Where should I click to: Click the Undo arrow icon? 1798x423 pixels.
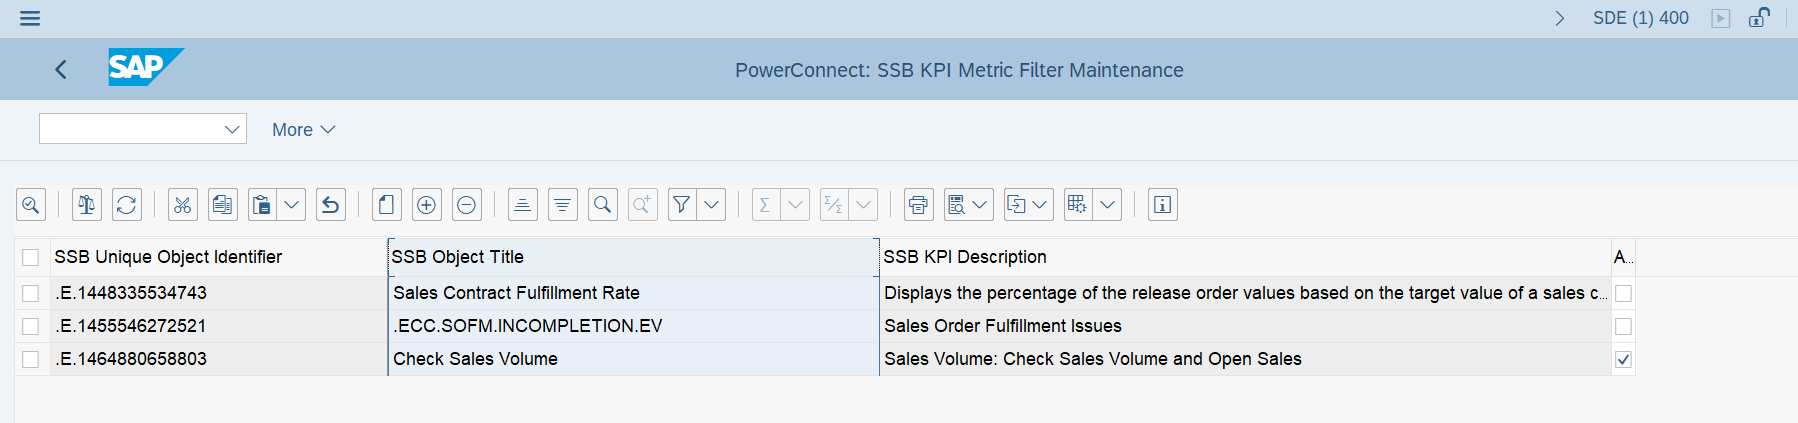pos(331,205)
